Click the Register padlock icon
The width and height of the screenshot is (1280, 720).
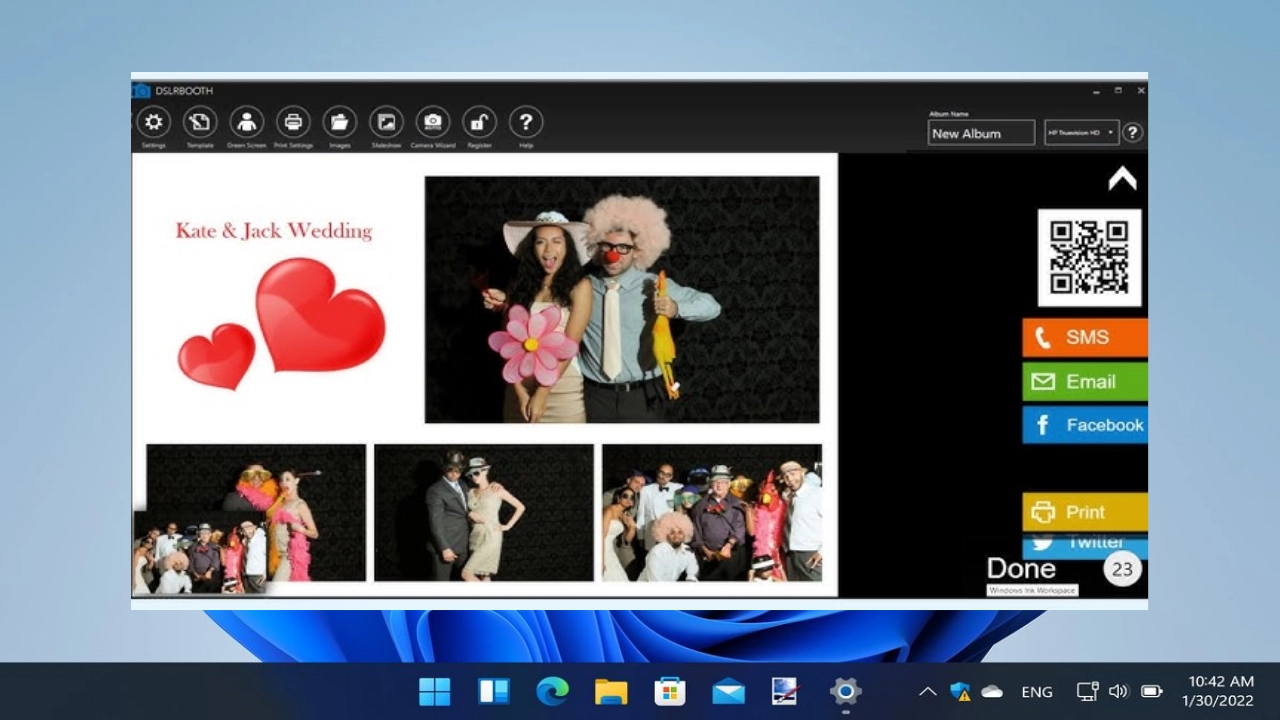point(479,122)
